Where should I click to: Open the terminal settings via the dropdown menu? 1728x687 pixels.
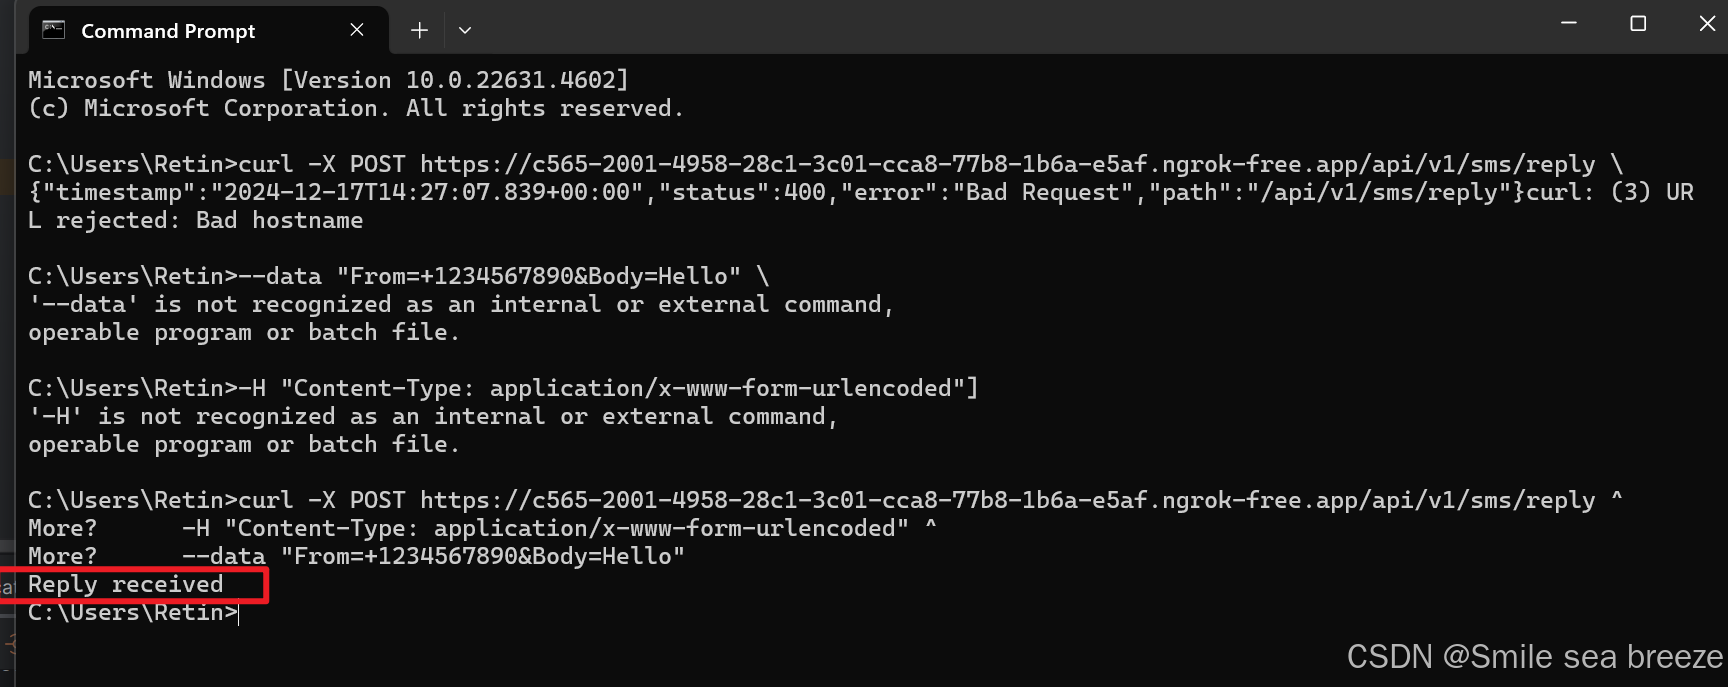click(x=464, y=29)
